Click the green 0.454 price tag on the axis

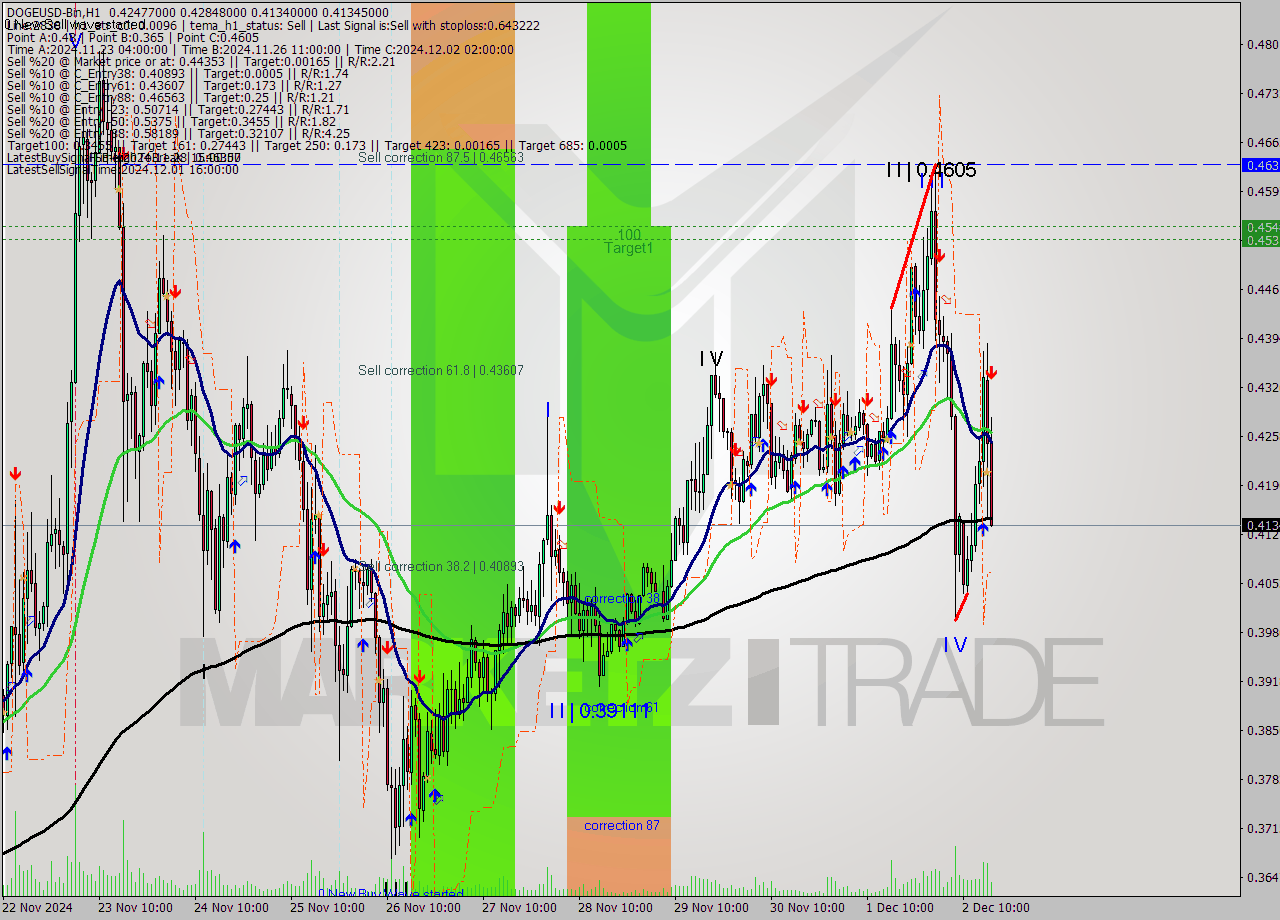1260,227
